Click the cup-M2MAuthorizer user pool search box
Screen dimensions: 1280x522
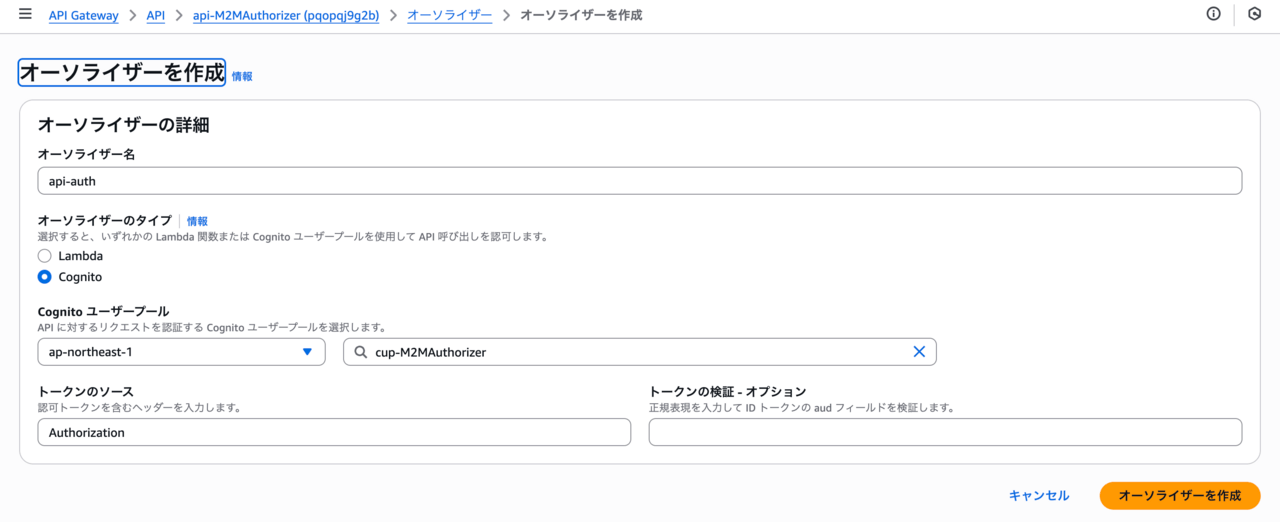point(630,352)
